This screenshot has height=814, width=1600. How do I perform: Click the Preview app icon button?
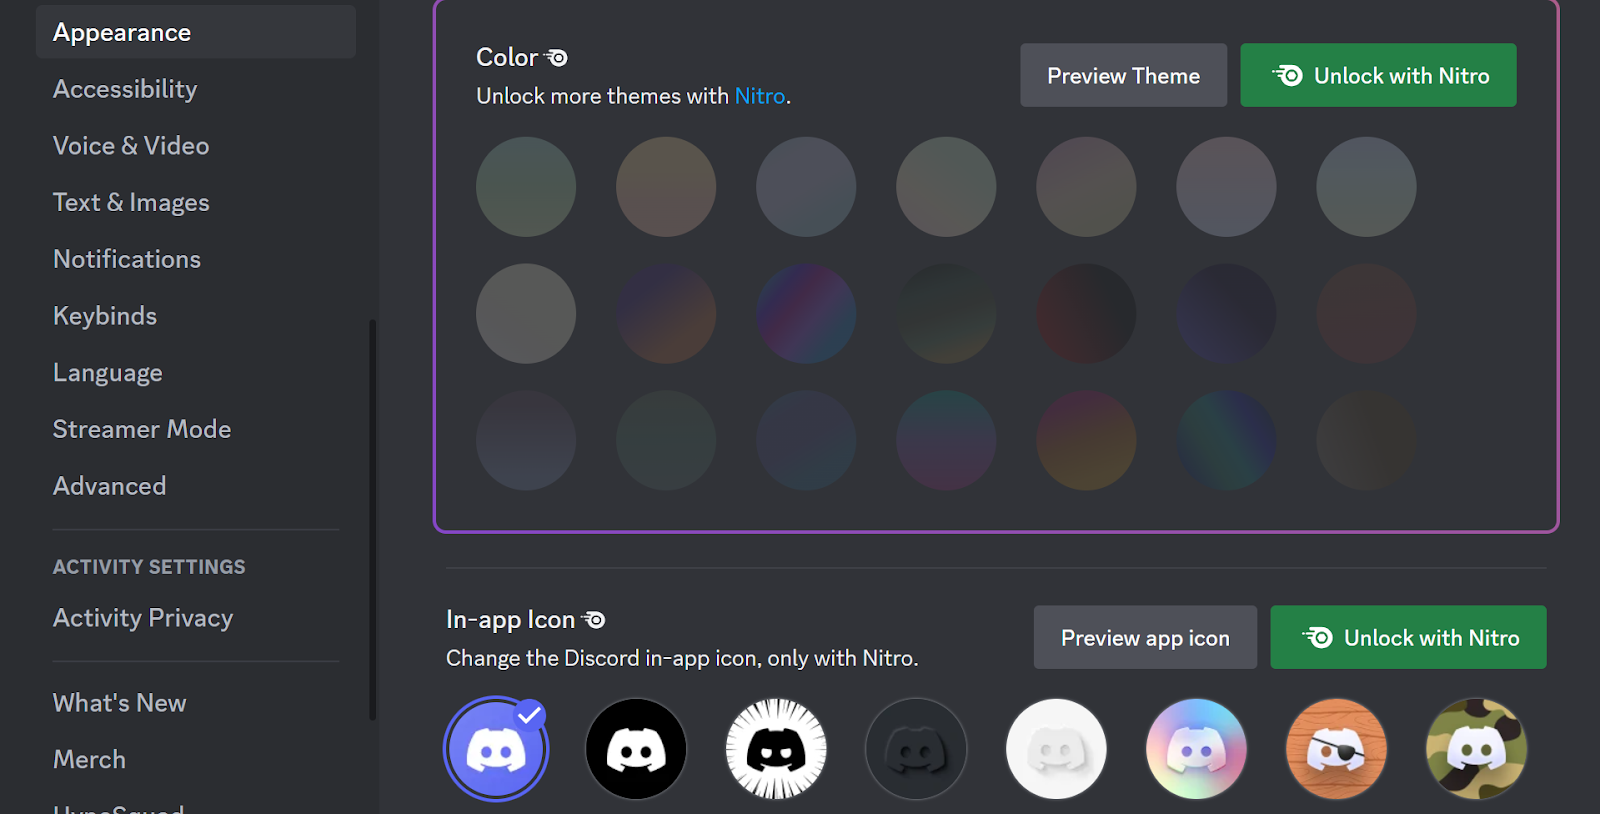(1145, 637)
